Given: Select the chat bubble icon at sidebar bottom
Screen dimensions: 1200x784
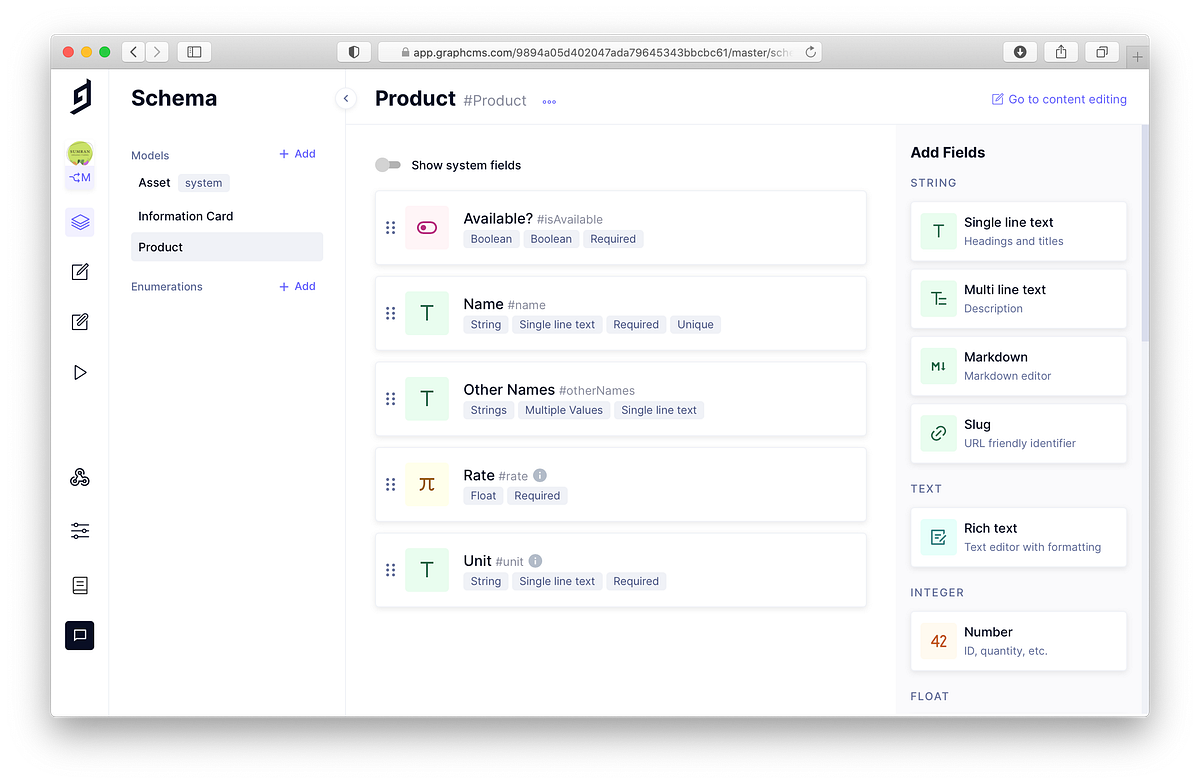Looking at the screenshot, I should [80, 635].
